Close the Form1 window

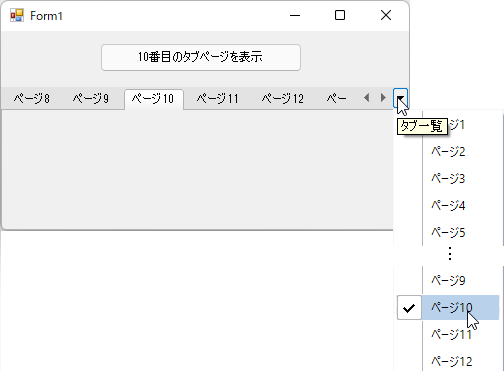point(386,15)
